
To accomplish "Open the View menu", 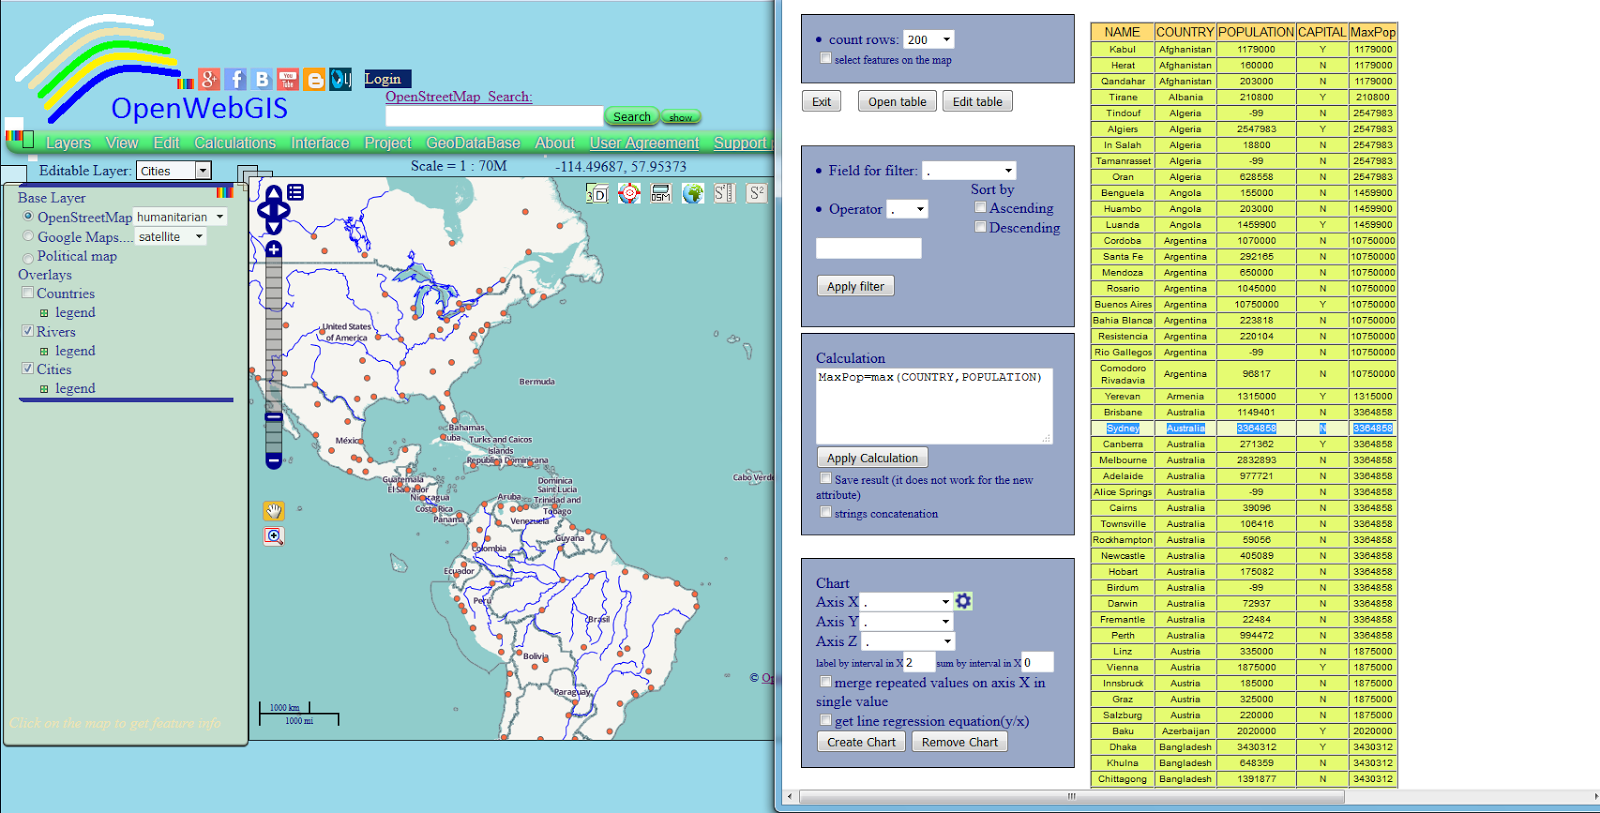I will click(x=122, y=143).
